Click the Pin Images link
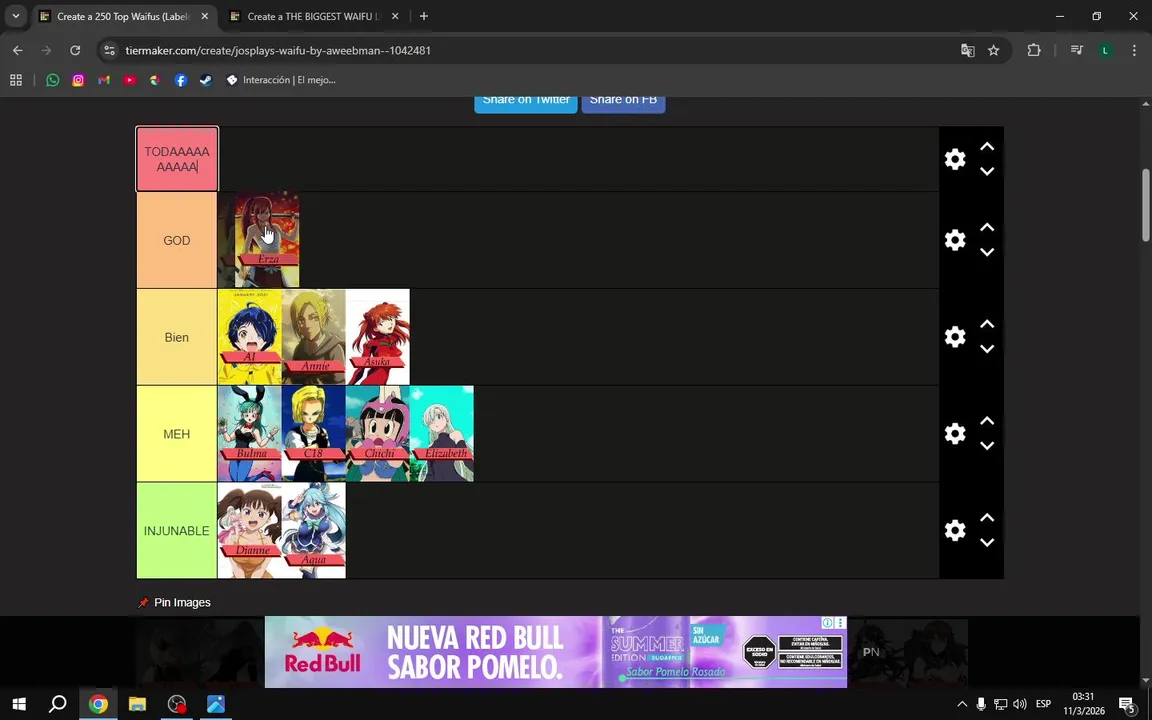The width and height of the screenshot is (1152, 720). tap(175, 602)
